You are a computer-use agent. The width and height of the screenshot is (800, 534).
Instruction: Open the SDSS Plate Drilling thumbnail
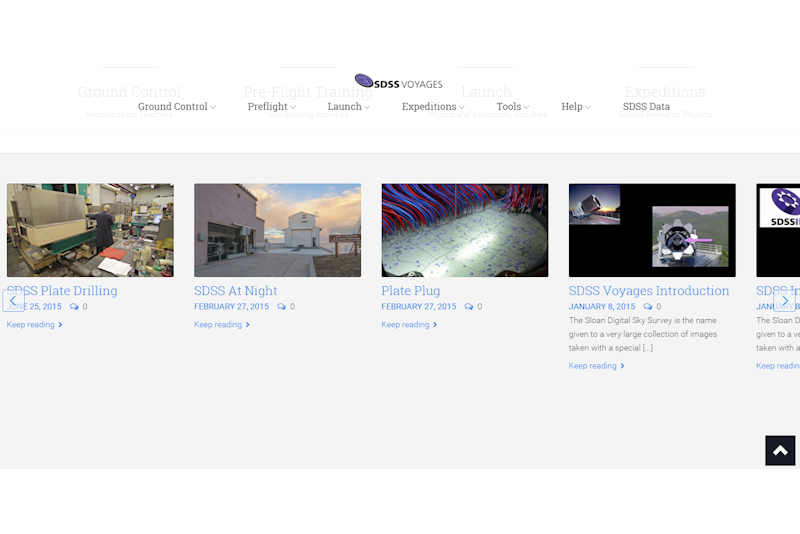coord(90,231)
